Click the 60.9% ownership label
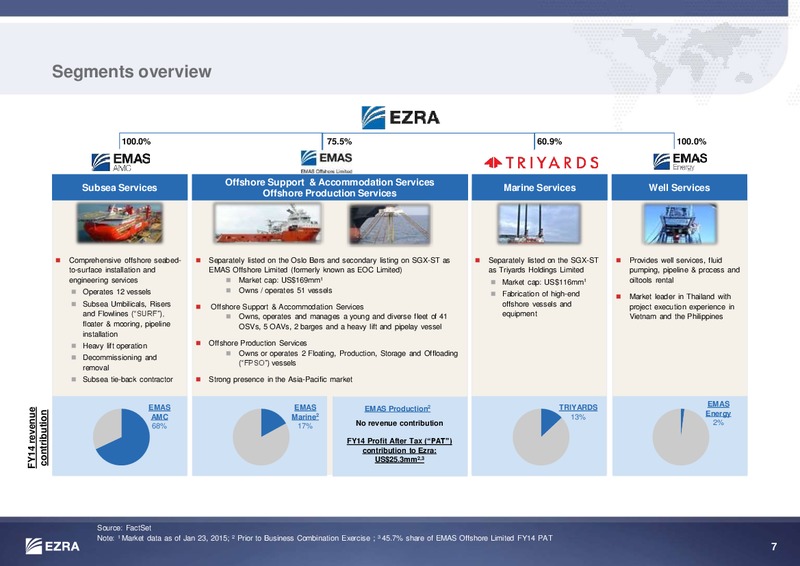This screenshot has width=800, height=566. click(549, 141)
